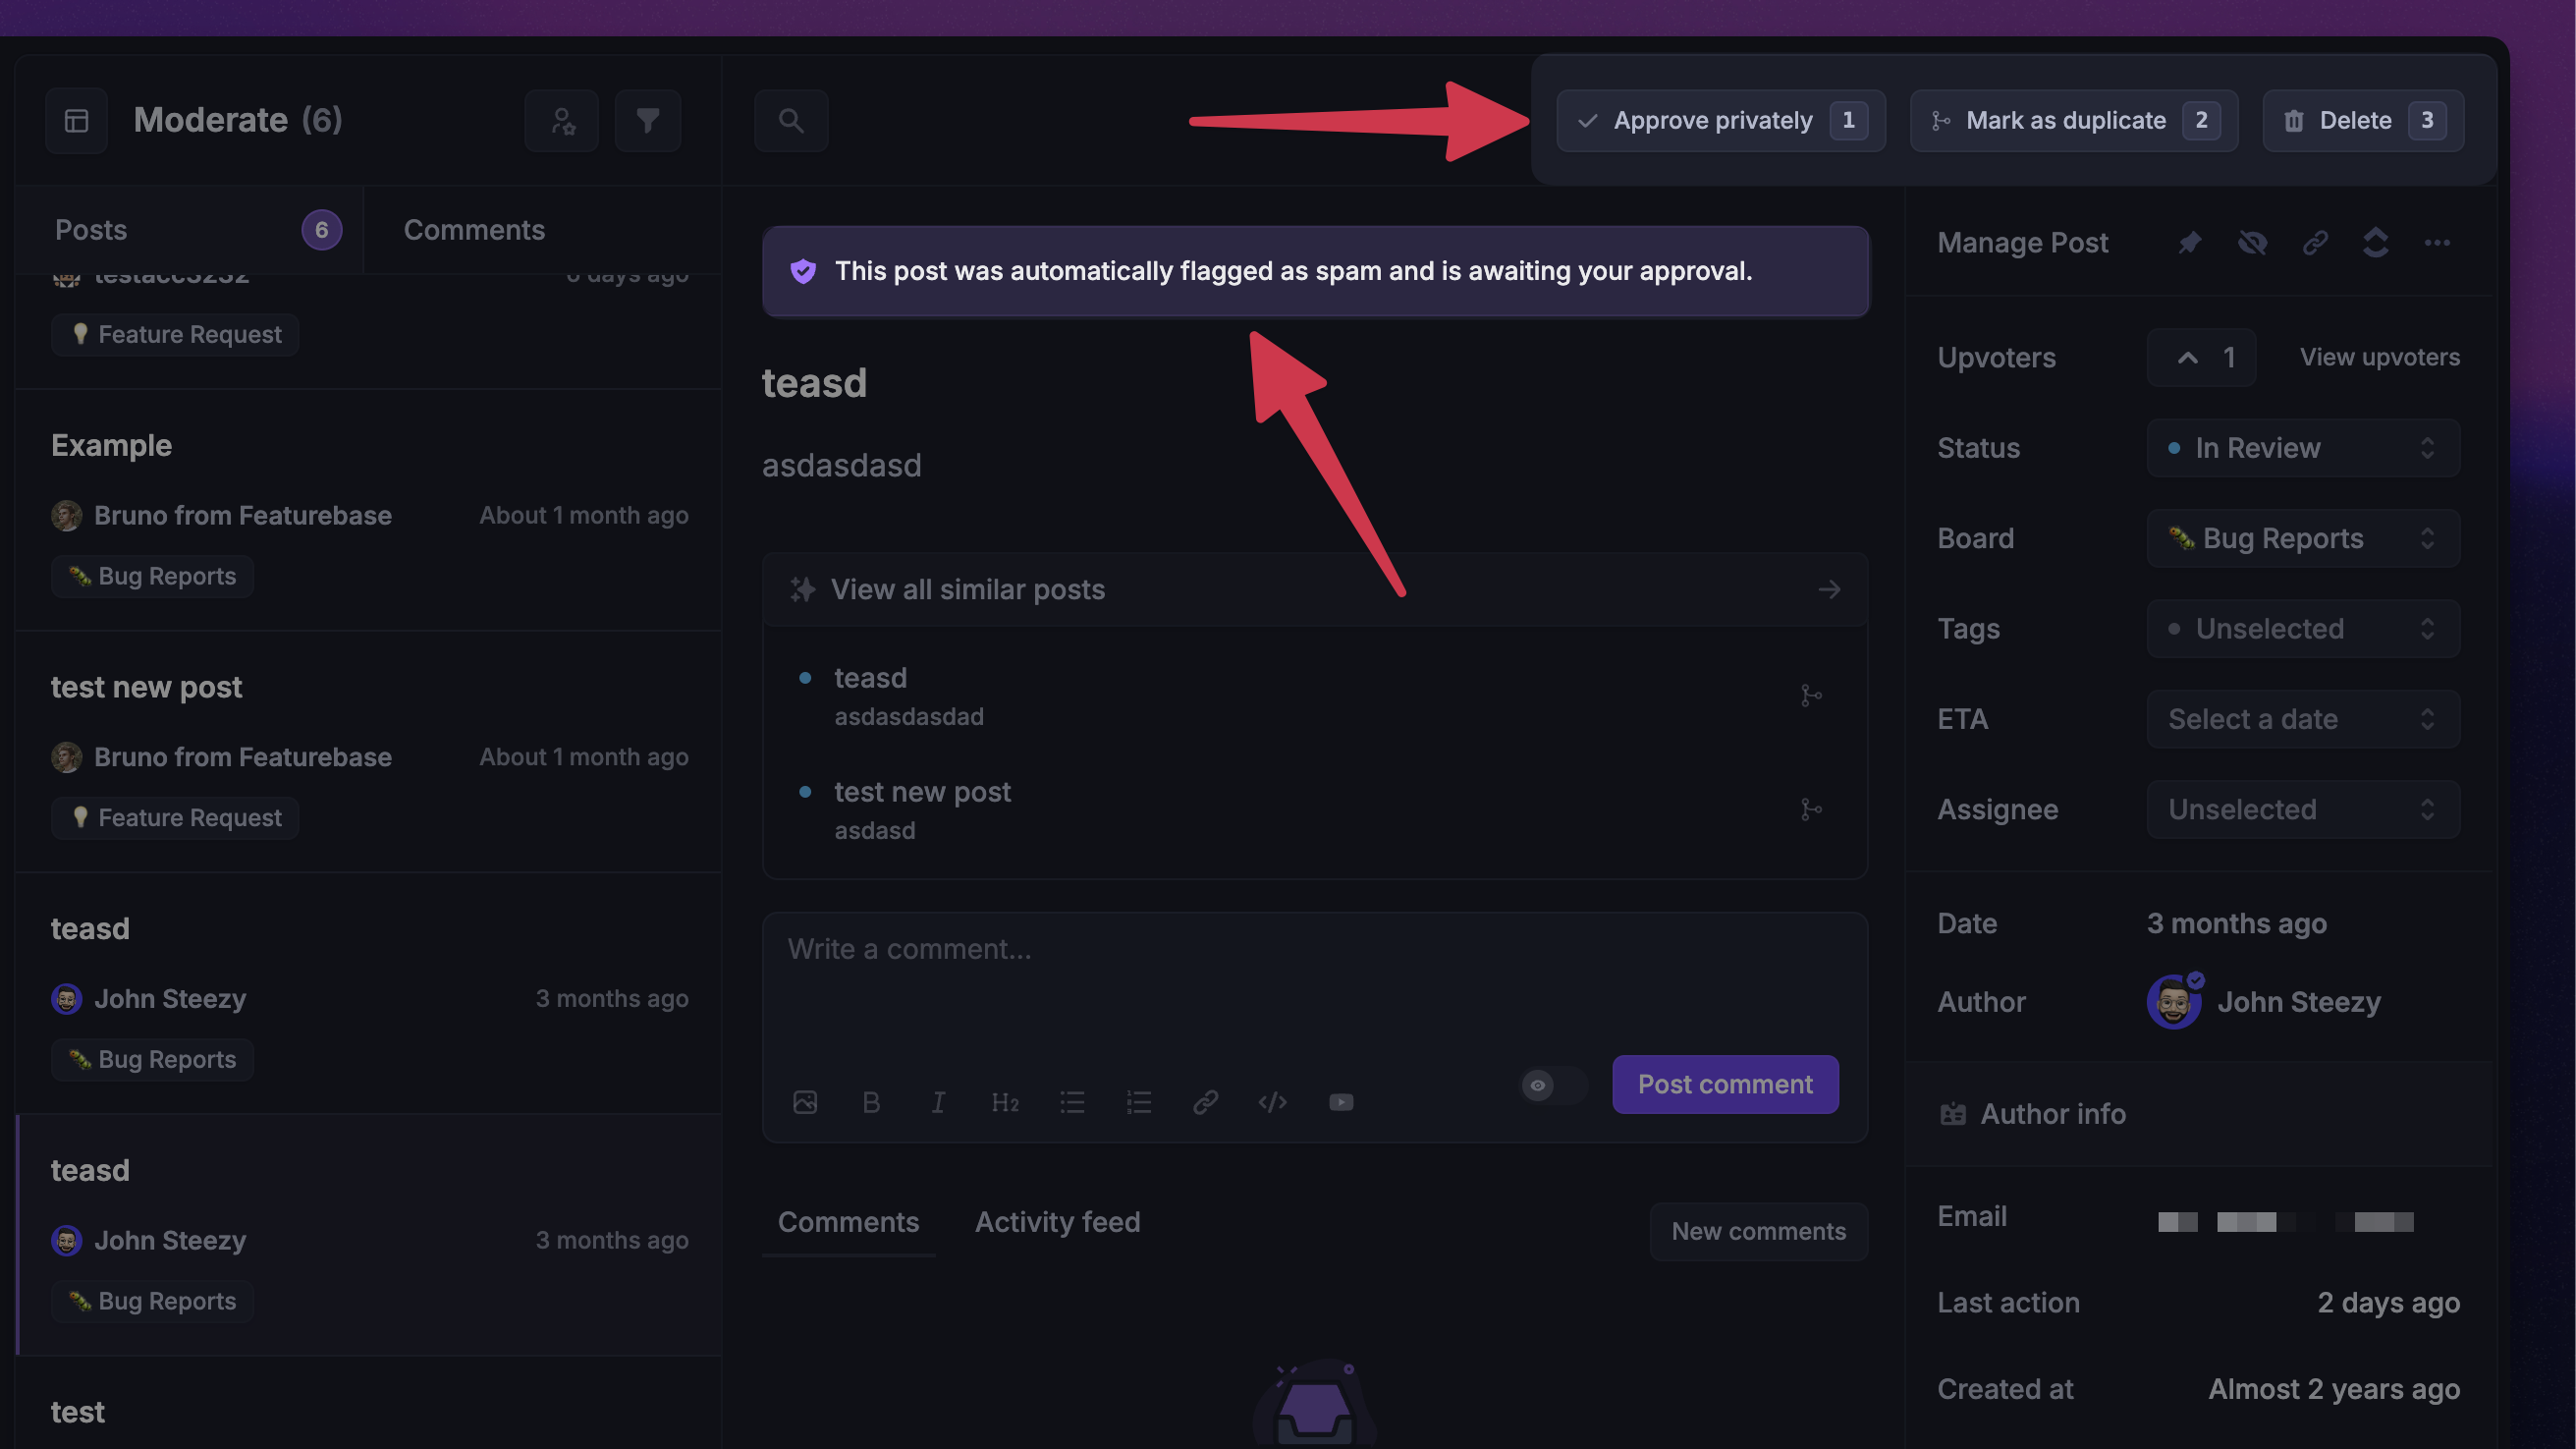Click the merge arrows icon in Manage Post
This screenshot has width=2576, height=1449.
point(2376,243)
